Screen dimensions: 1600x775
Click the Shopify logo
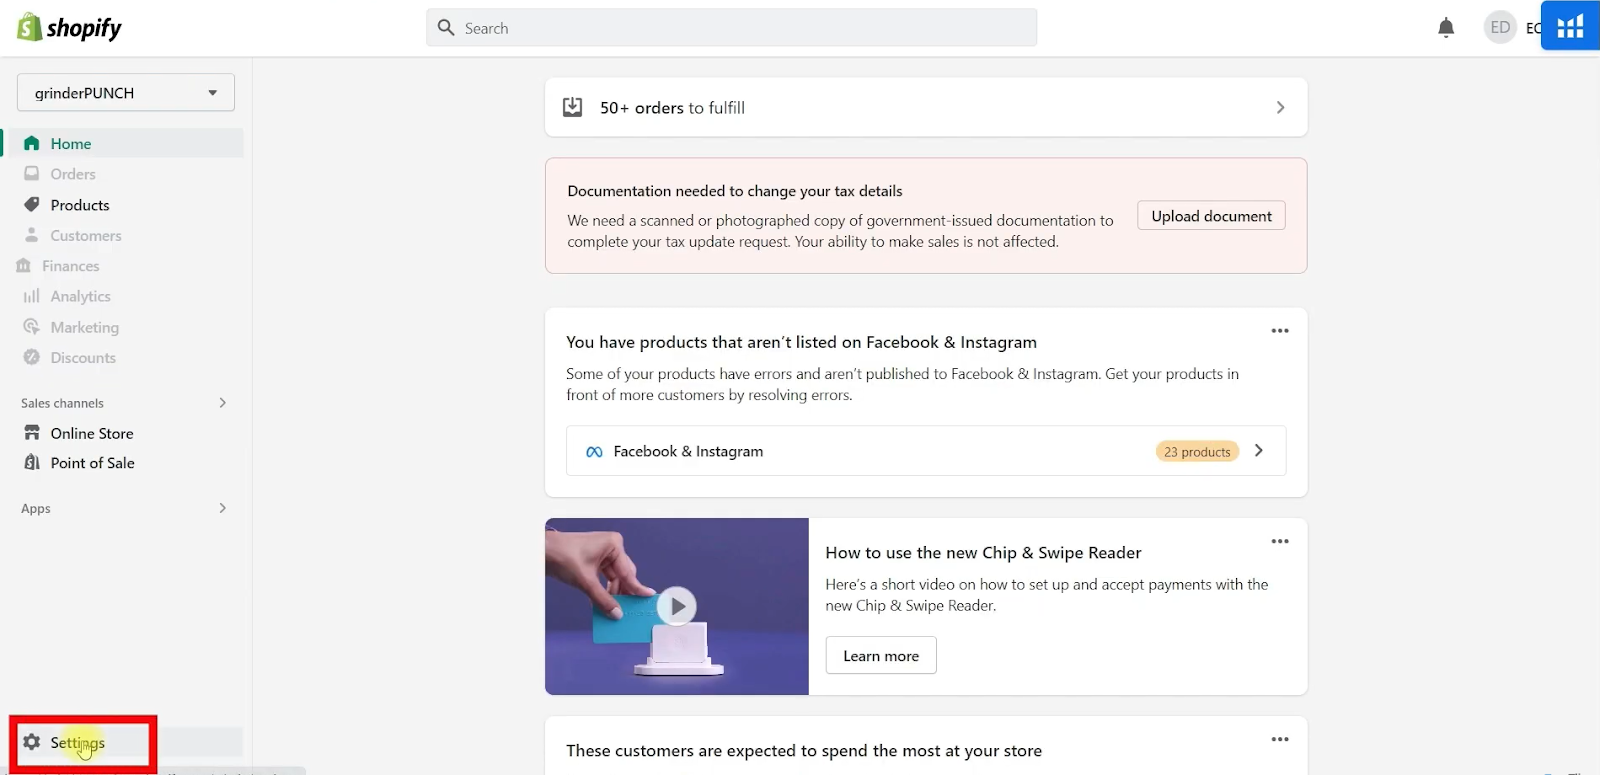[69, 28]
